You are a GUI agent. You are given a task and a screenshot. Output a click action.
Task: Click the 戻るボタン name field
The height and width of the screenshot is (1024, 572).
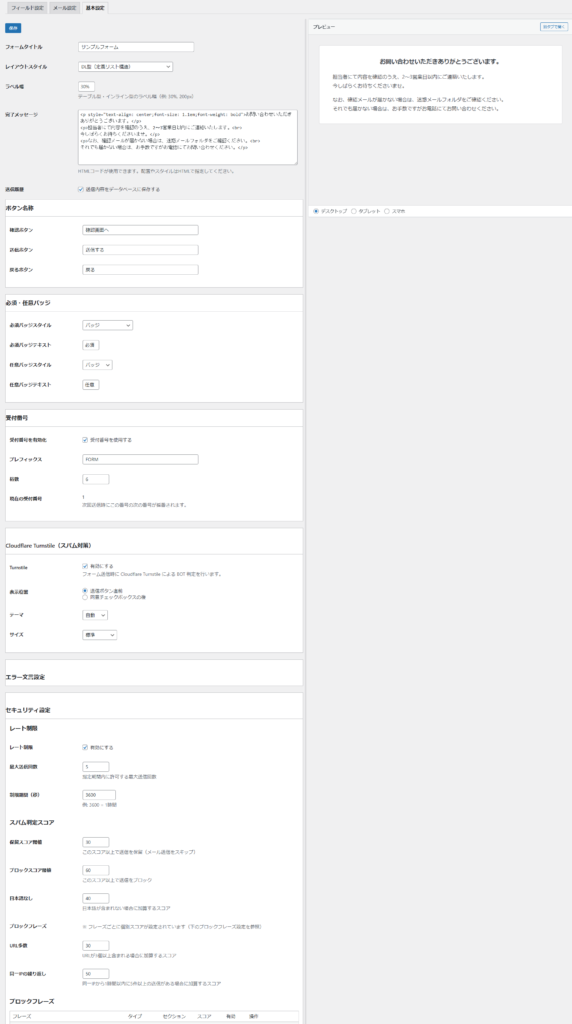pyautogui.click(x=140, y=270)
